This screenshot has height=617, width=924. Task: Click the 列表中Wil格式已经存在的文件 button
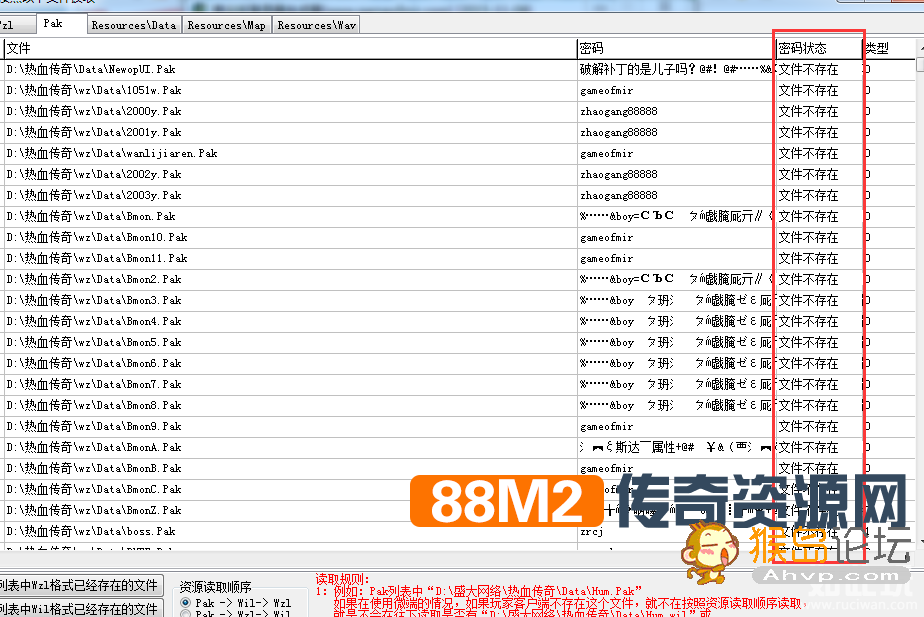(x=80, y=608)
